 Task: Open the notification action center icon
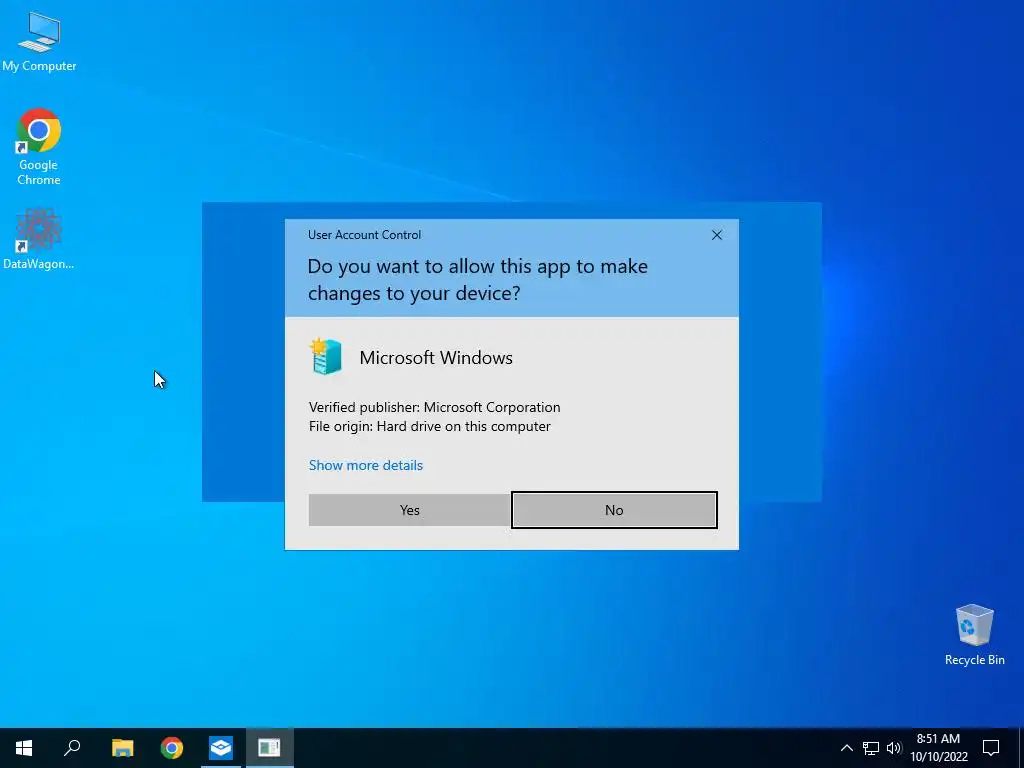click(991, 748)
